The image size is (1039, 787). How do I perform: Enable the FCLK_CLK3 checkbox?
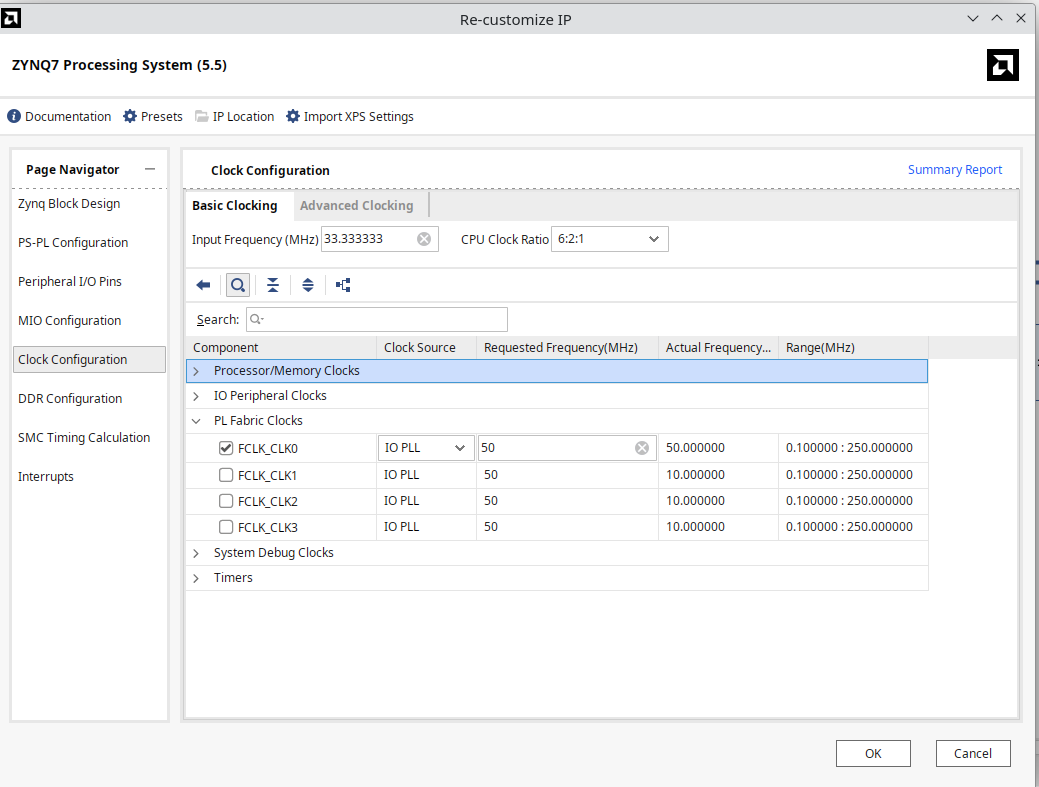[226, 527]
